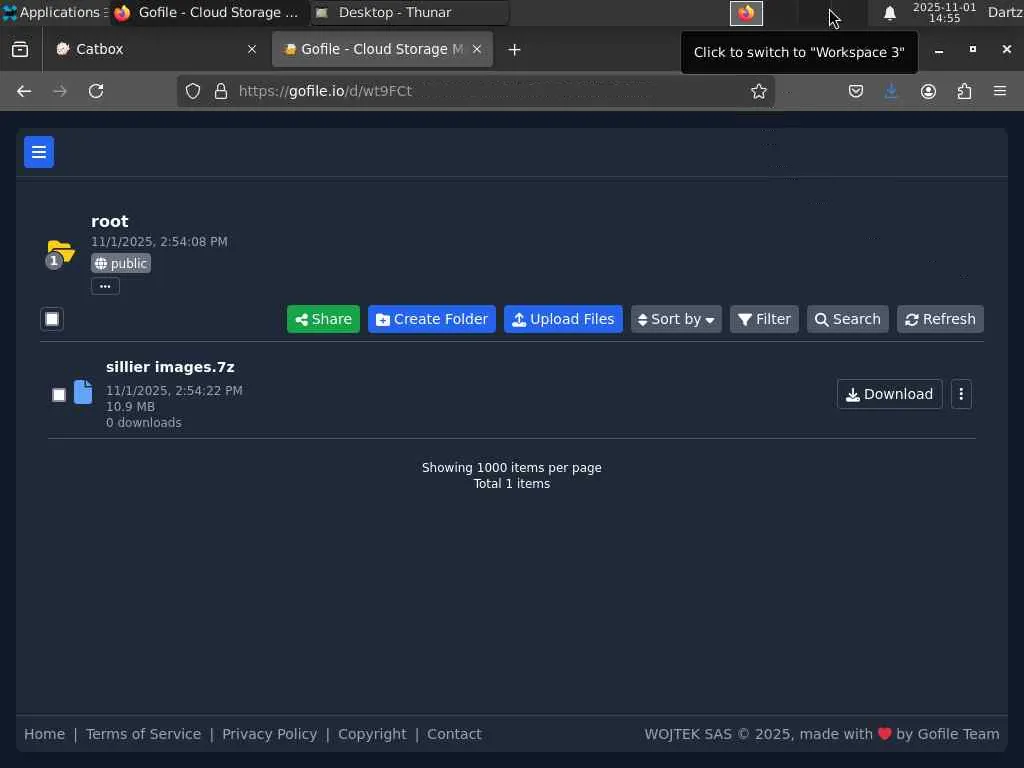
Task: Select the Gofile browser tab
Action: click(x=382, y=49)
